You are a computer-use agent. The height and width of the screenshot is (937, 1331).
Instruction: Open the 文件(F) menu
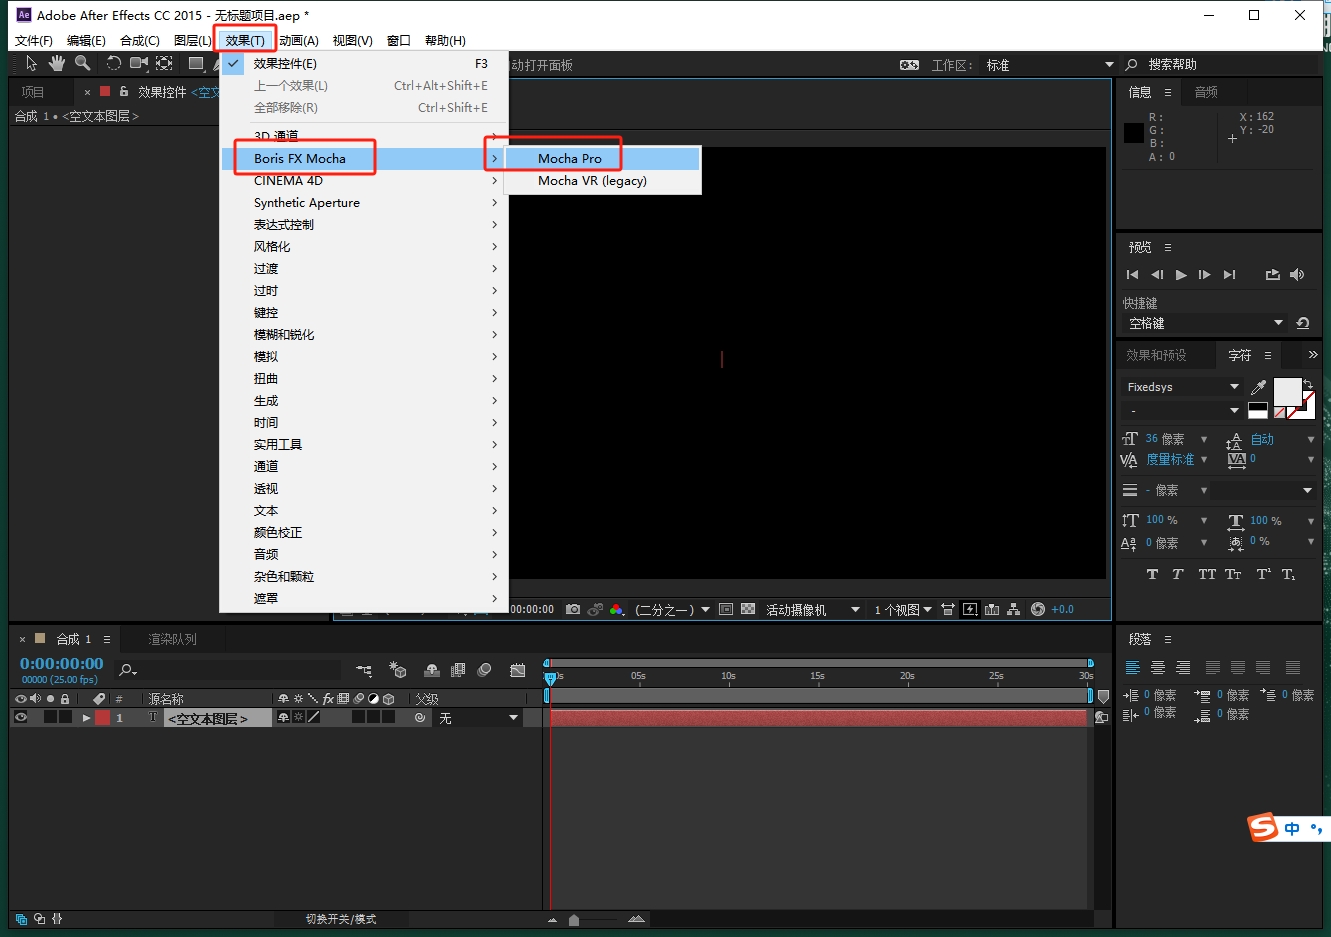tap(34, 40)
